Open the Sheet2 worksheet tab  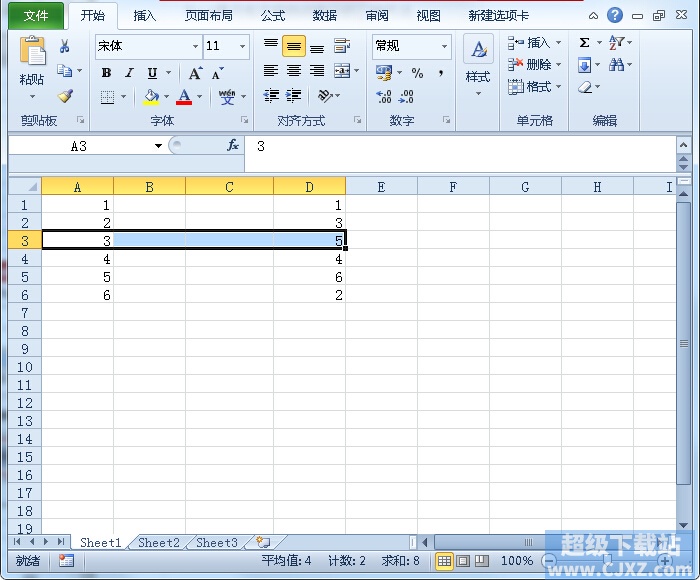click(x=159, y=542)
